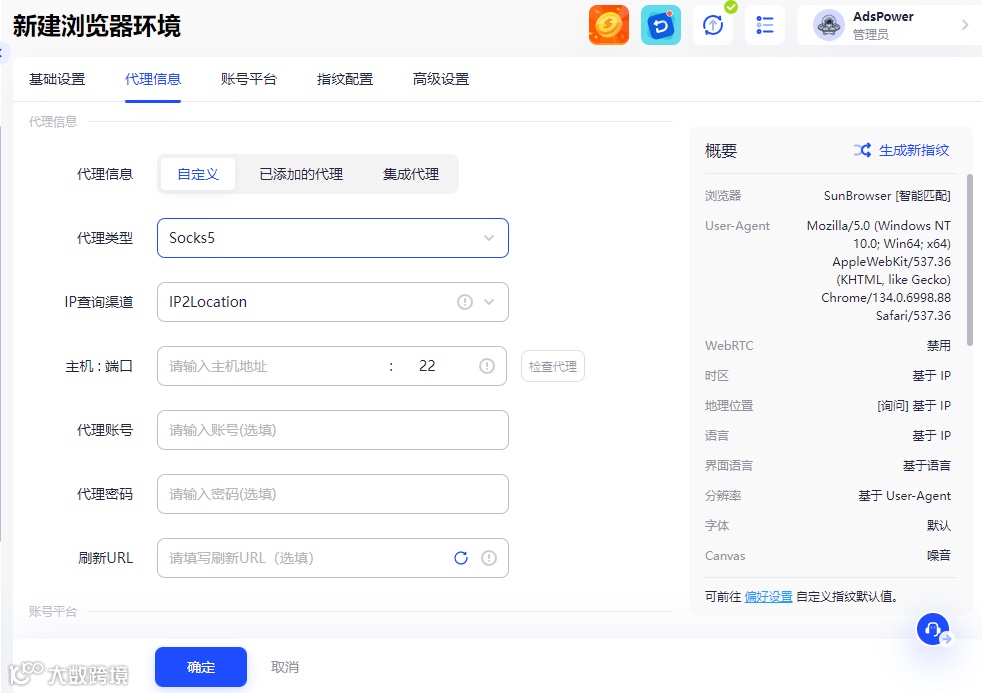Click the summary panel scrollbar
Screen dimensions: 982x693
(x=970, y=260)
